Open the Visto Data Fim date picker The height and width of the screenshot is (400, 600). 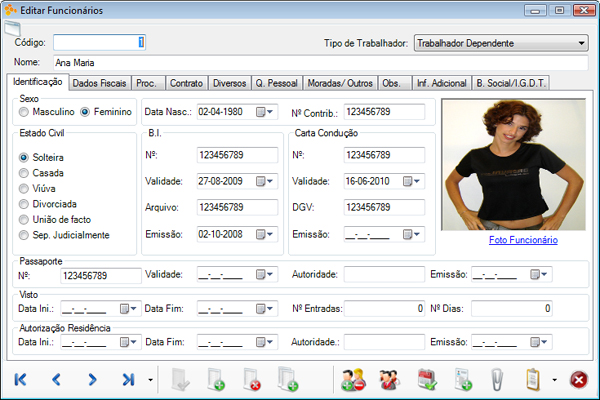point(264,309)
